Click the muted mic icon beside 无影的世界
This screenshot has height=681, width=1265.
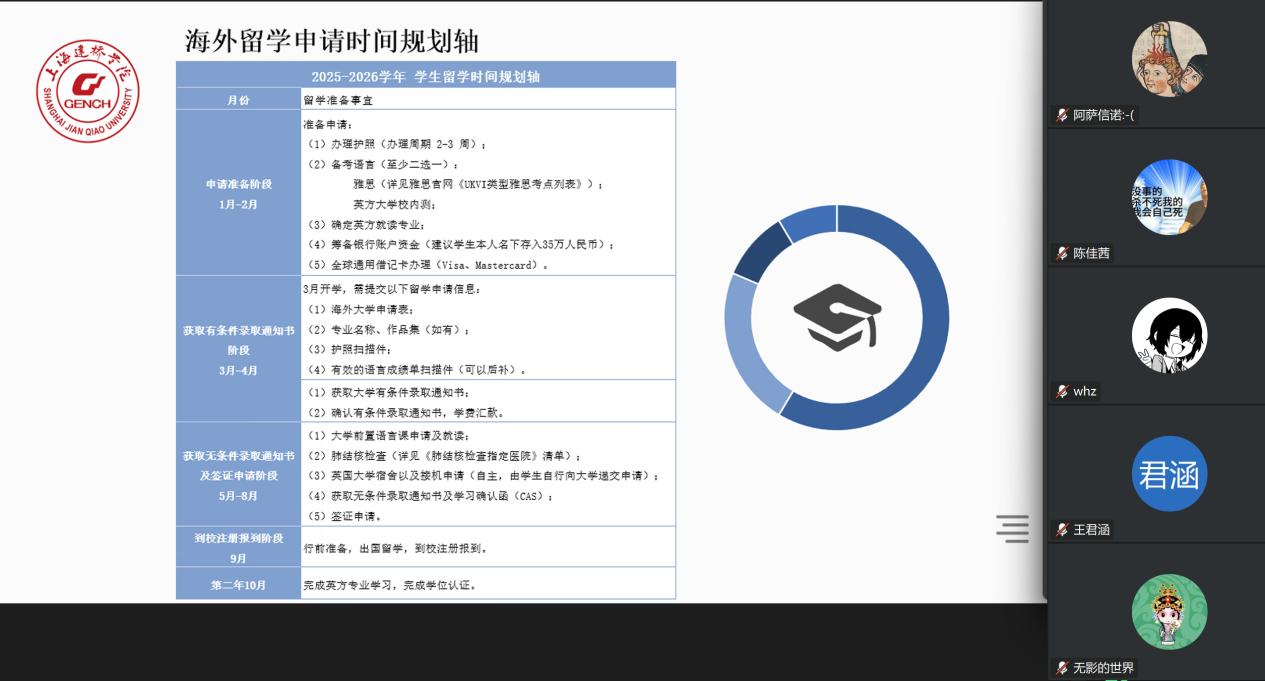[x=1062, y=667]
